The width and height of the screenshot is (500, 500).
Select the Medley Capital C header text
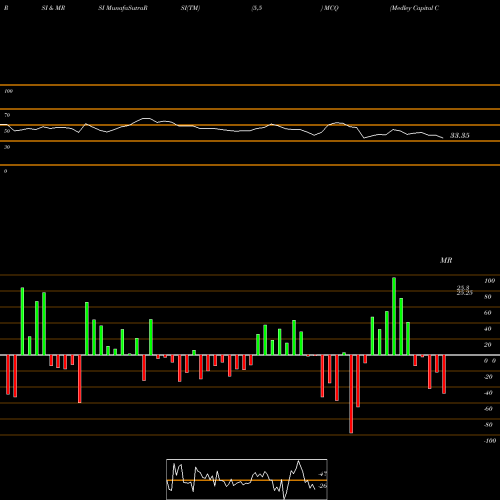(414, 8)
